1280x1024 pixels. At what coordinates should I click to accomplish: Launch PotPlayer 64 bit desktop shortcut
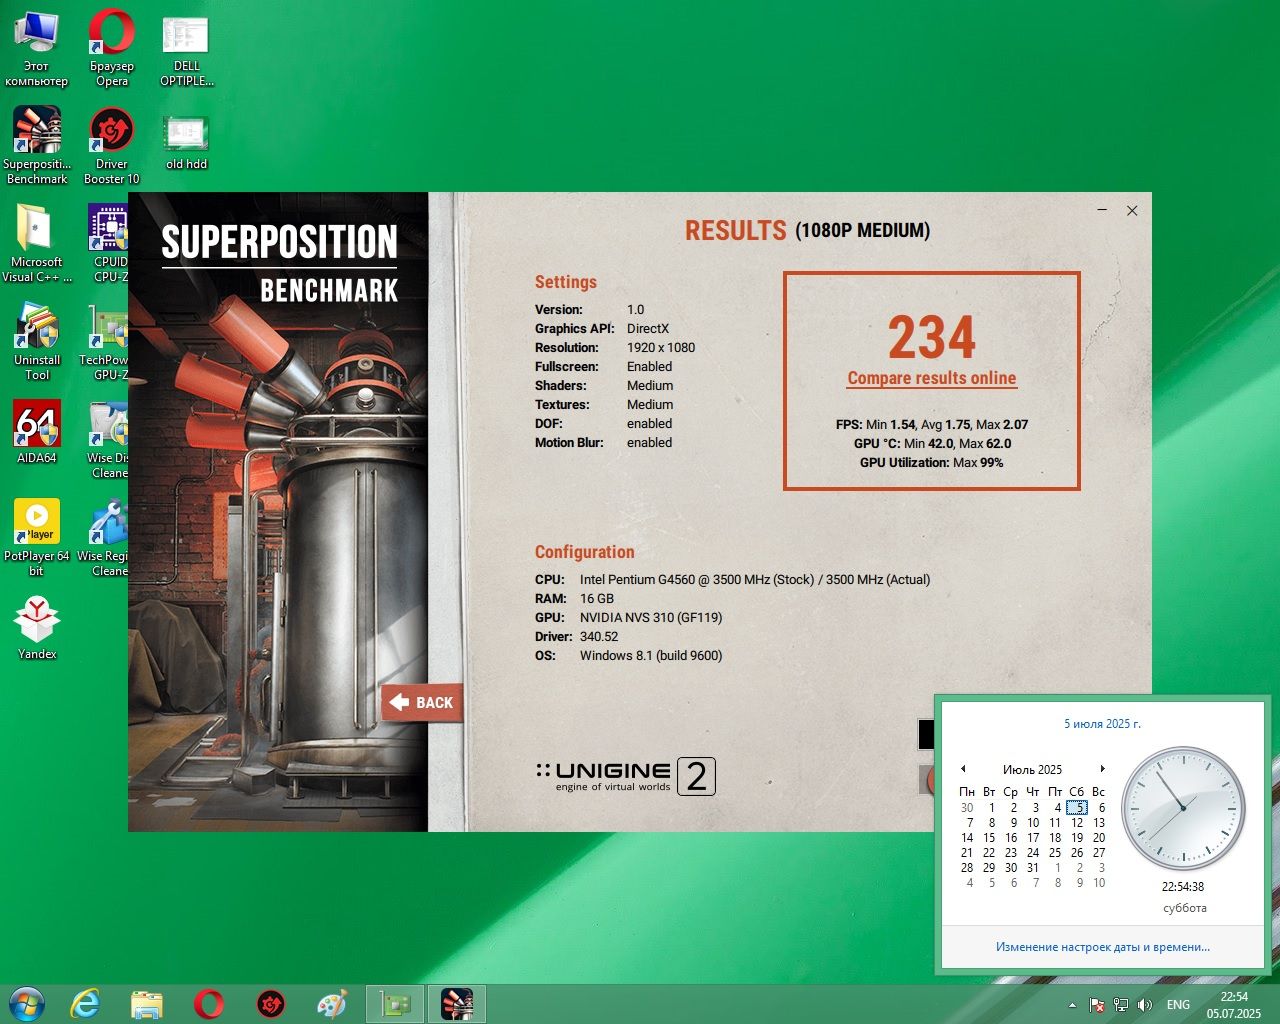click(36, 537)
